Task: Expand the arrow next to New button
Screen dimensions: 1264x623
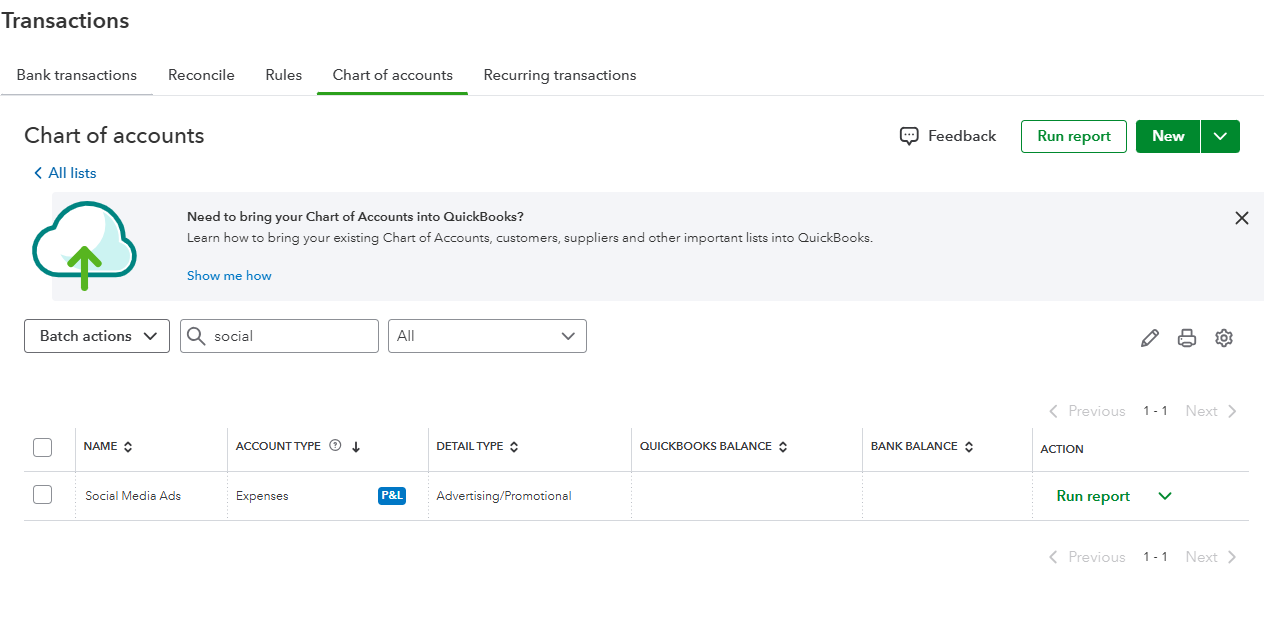Action: click(1220, 137)
